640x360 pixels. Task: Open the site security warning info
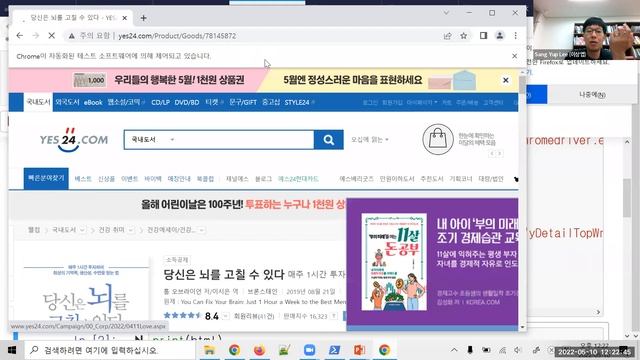pyautogui.click(x=71, y=36)
